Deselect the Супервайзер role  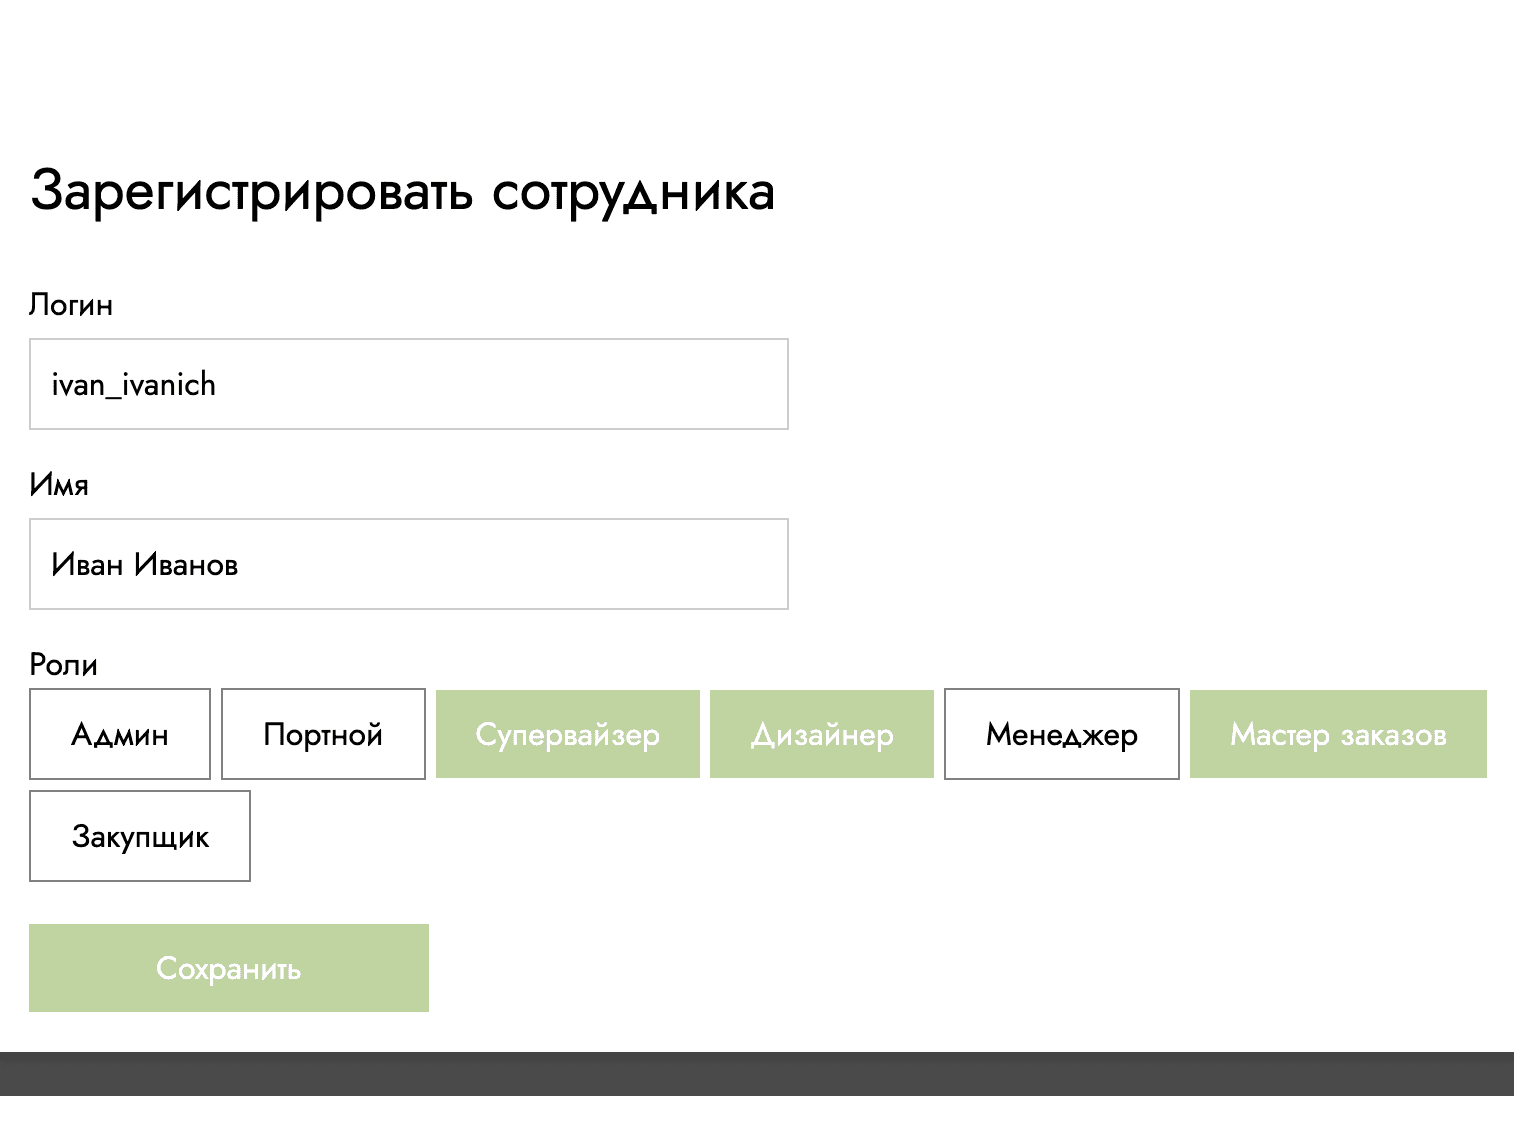pos(568,734)
